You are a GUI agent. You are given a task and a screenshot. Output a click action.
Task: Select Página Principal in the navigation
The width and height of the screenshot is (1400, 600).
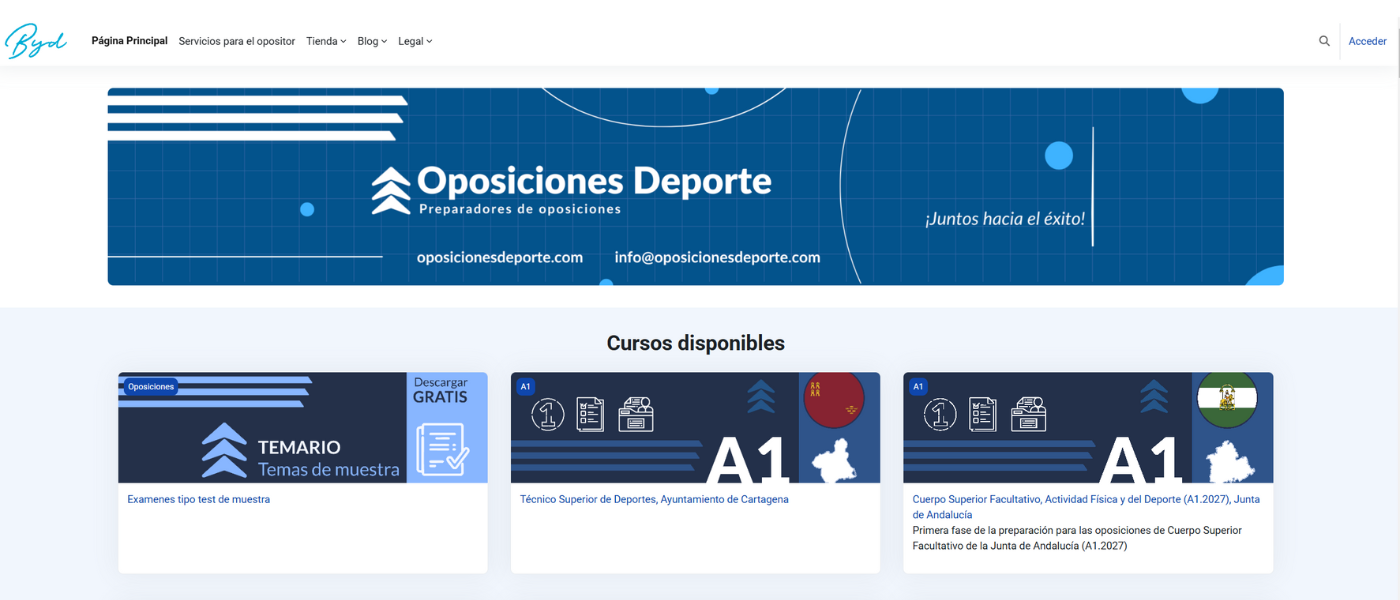tap(129, 41)
